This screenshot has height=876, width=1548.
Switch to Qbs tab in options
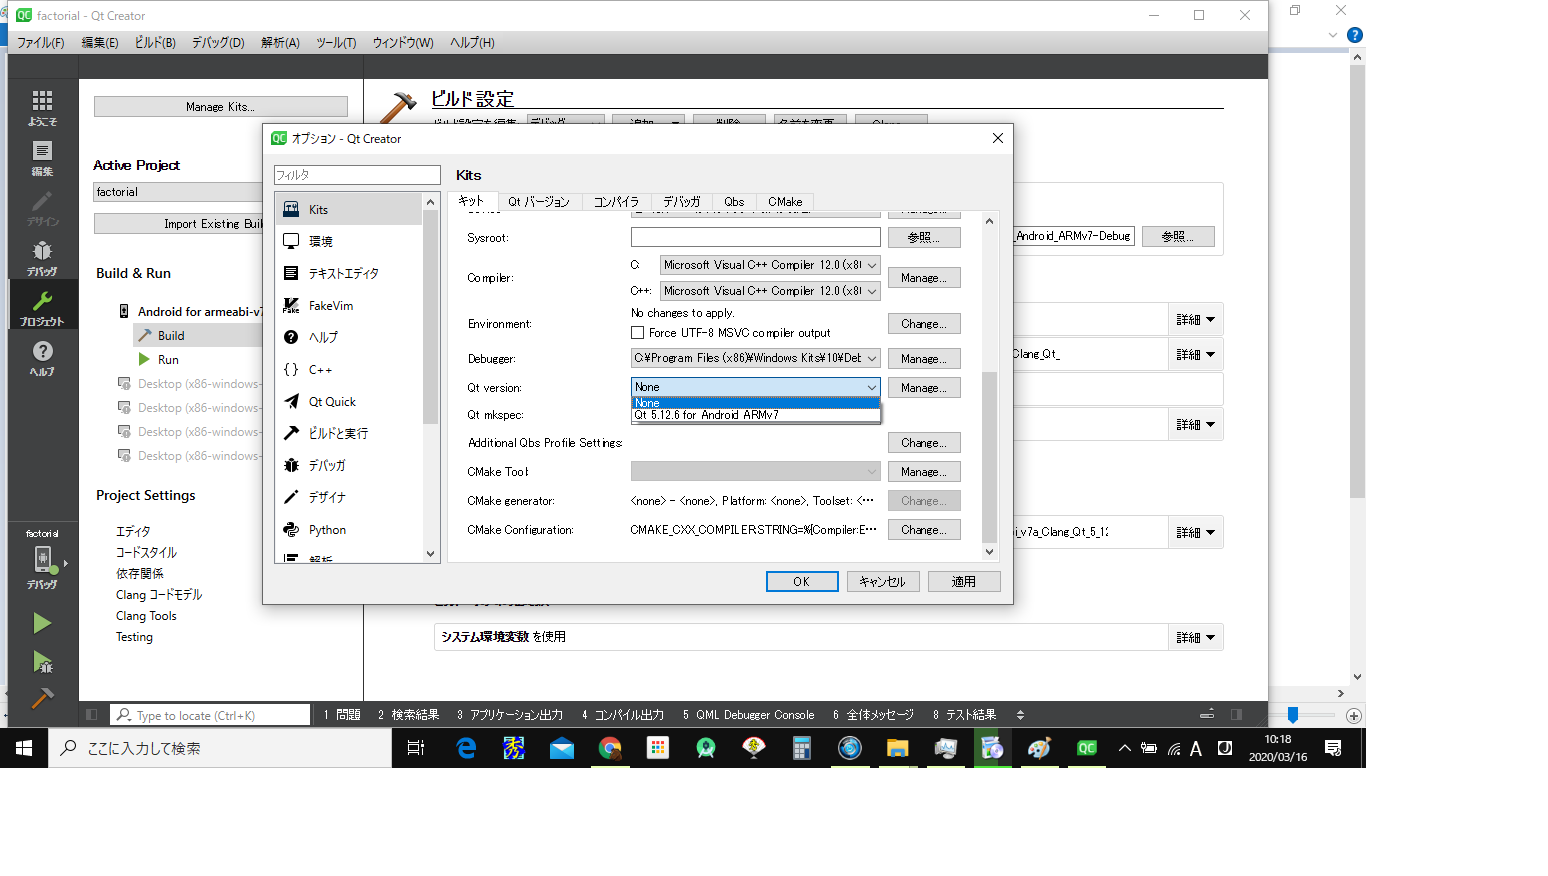coord(734,202)
